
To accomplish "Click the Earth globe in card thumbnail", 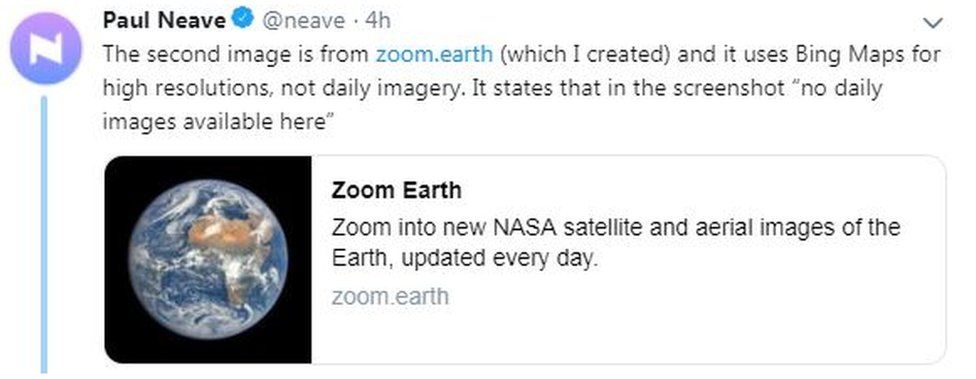I will click(209, 259).
